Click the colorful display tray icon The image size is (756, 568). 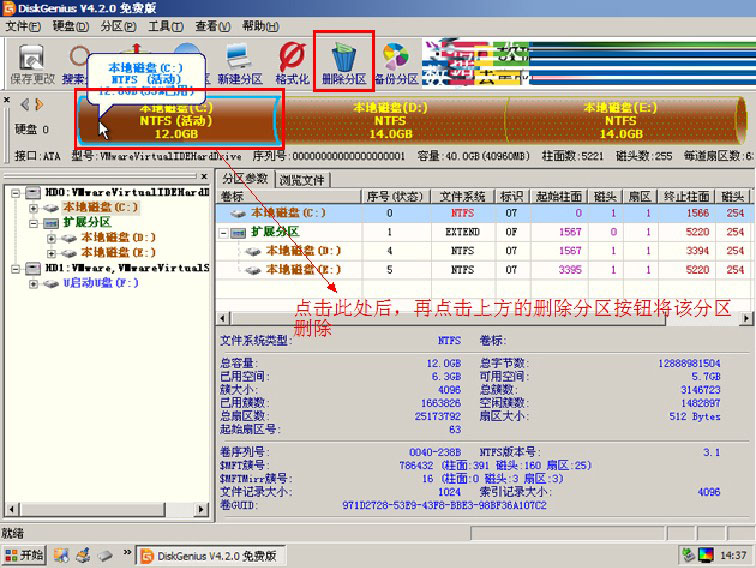pos(705,555)
